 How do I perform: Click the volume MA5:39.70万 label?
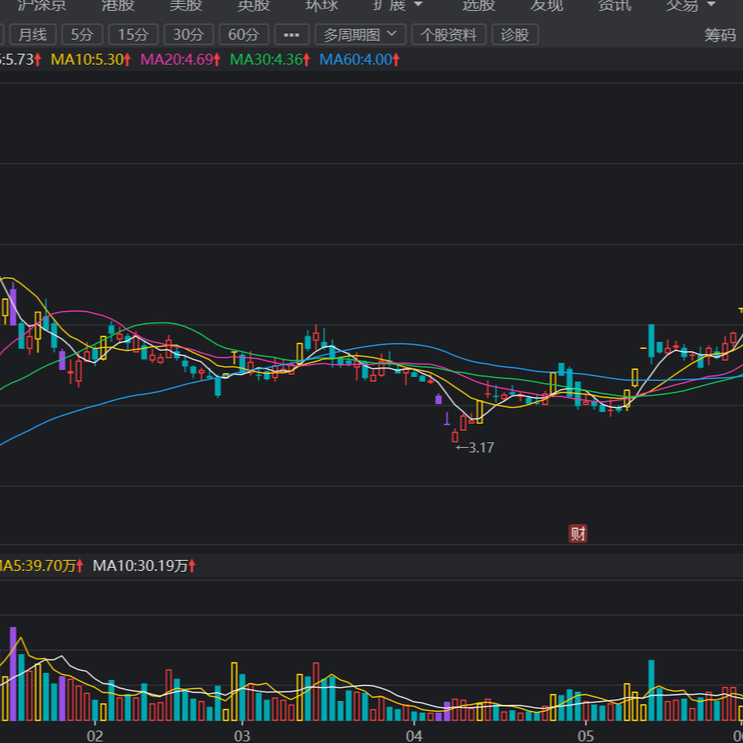click(x=41, y=565)
